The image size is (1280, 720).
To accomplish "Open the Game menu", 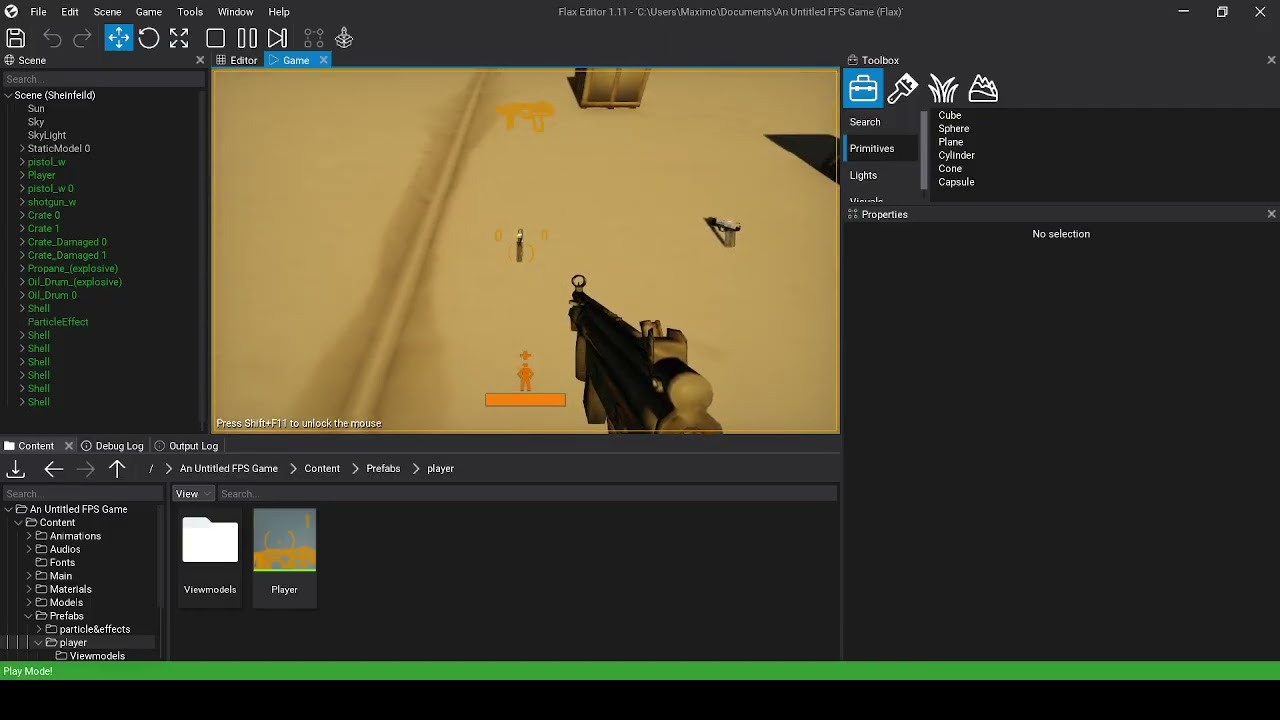I will 149,12.
